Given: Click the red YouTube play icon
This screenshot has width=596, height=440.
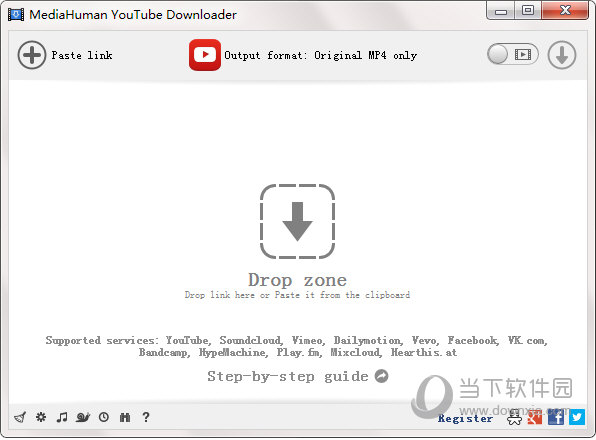Looking at the screenshot, I should [x=205, y=55].
